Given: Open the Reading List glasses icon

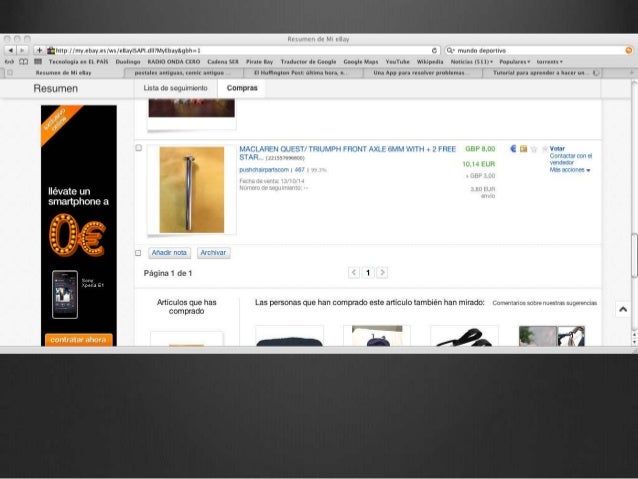Looking at the screenshot, I should (9, 62).
